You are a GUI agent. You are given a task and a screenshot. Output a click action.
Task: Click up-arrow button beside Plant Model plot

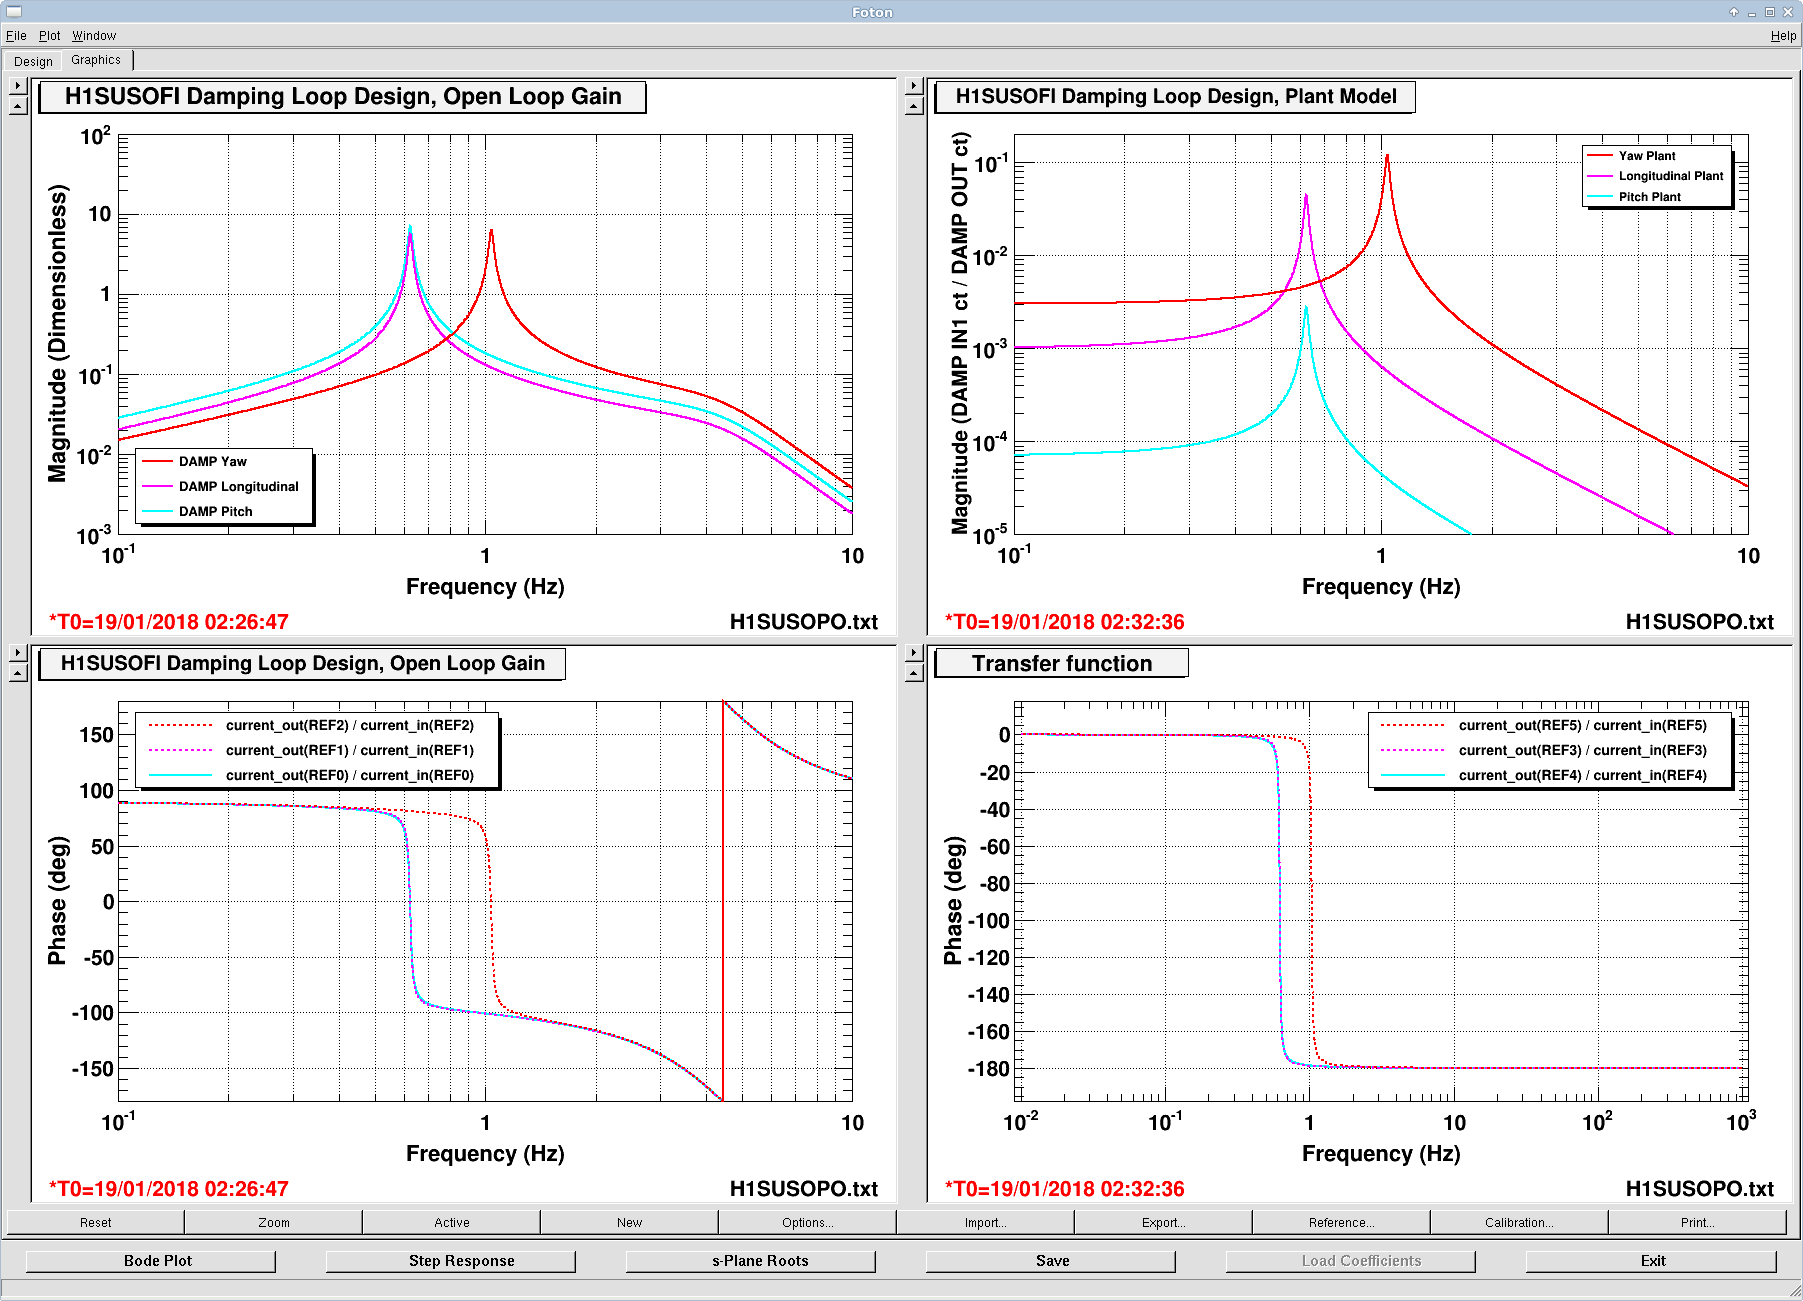pos(914,106)
